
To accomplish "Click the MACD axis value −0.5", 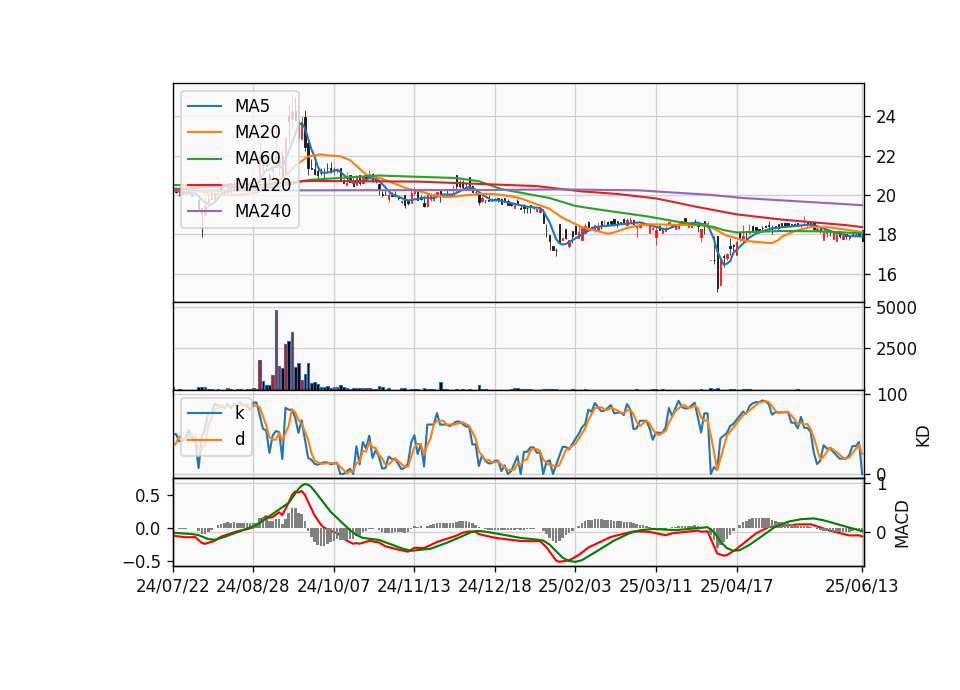I will point(141,561).
